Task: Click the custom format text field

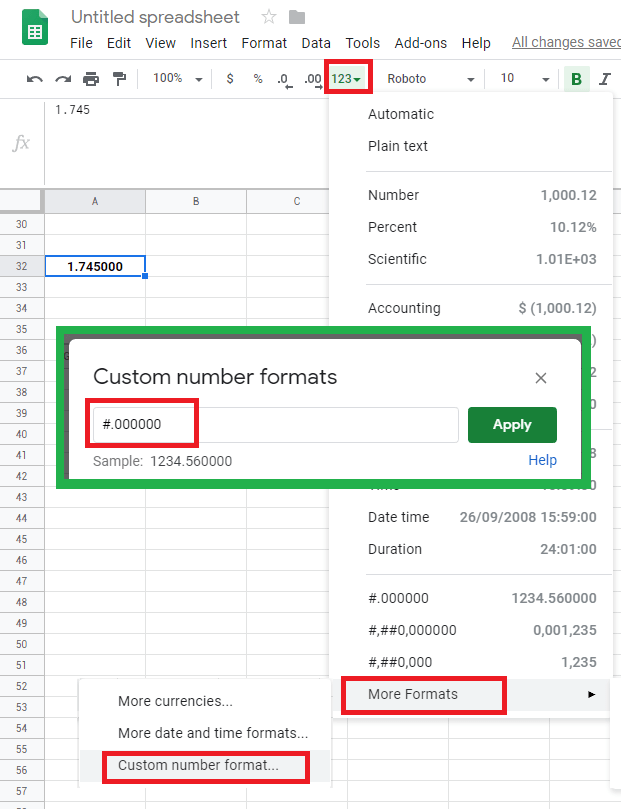Action: [x=275, y=425]
